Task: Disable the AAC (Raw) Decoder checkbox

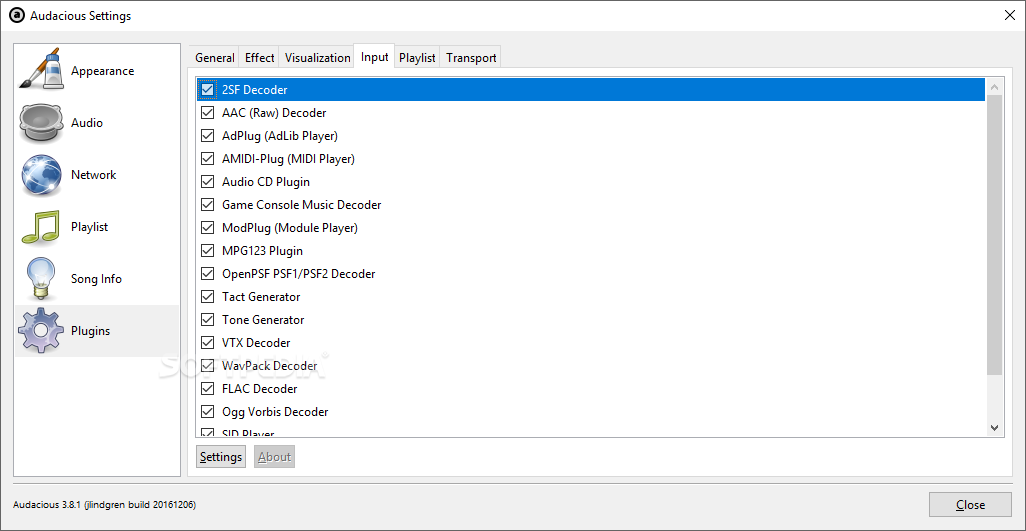Action: 208,112
